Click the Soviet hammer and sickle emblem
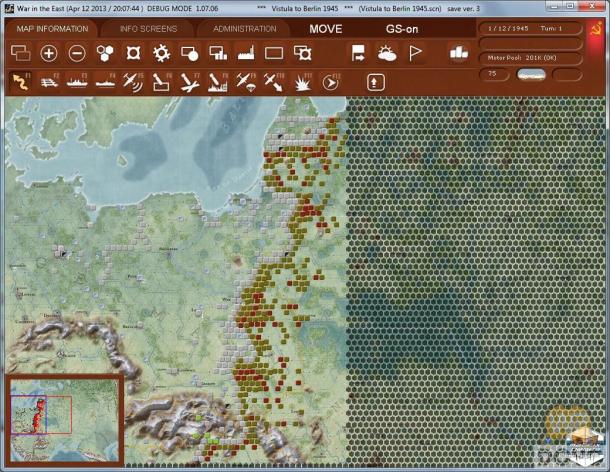This screenshot has height=472, width=610. tap(596, 29)
